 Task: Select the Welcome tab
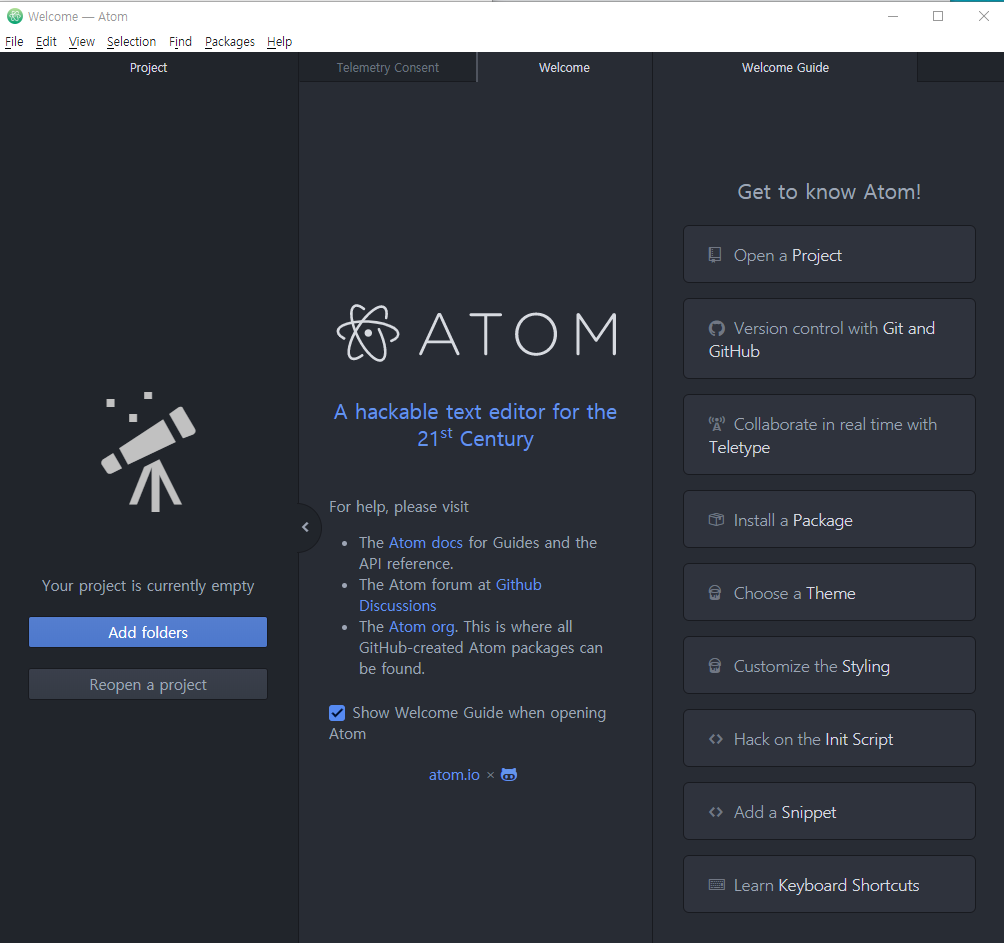[564, 67]
